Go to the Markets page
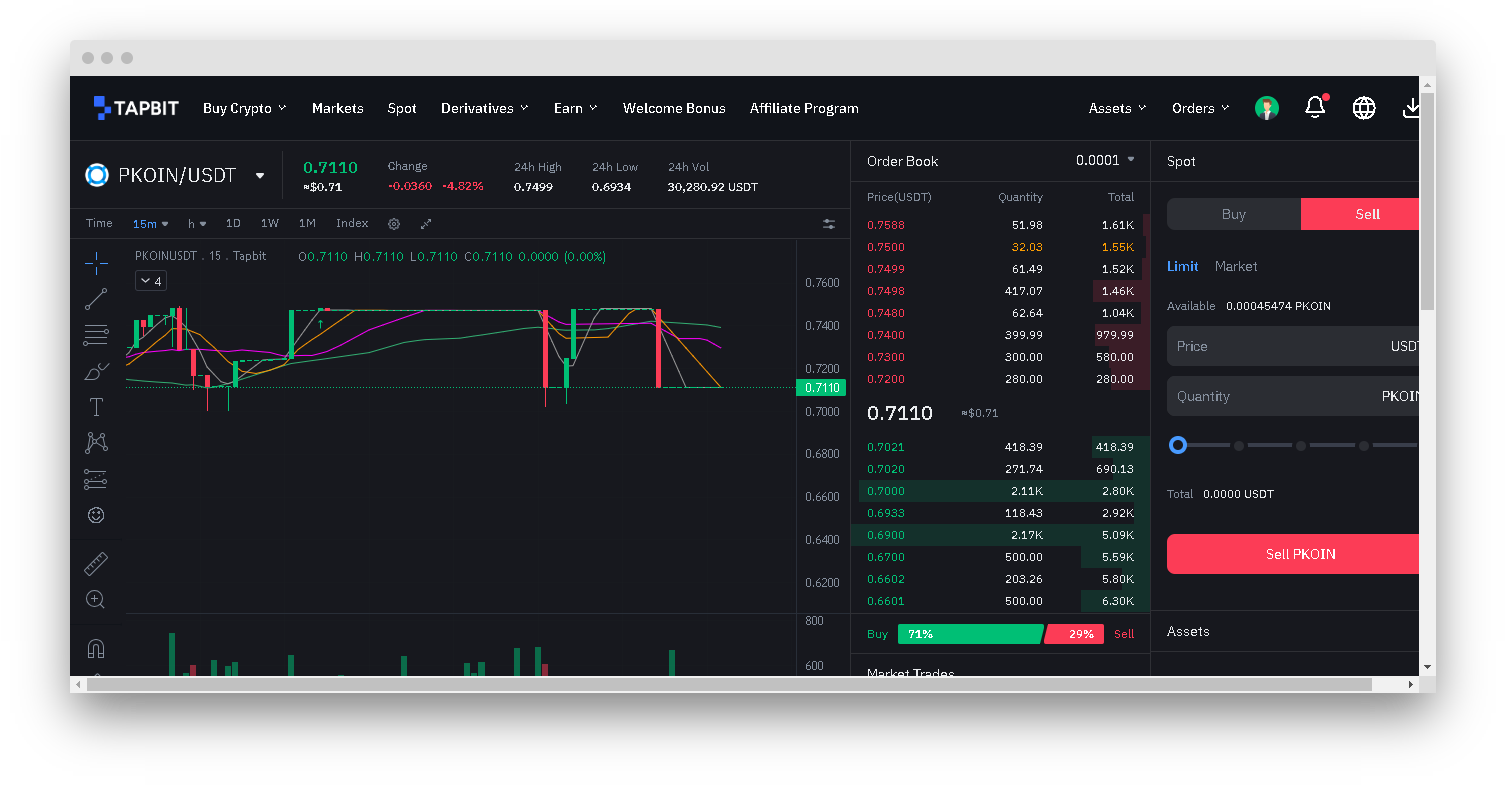The height and width of the screenshot is (793, 1506). point(337,108)
